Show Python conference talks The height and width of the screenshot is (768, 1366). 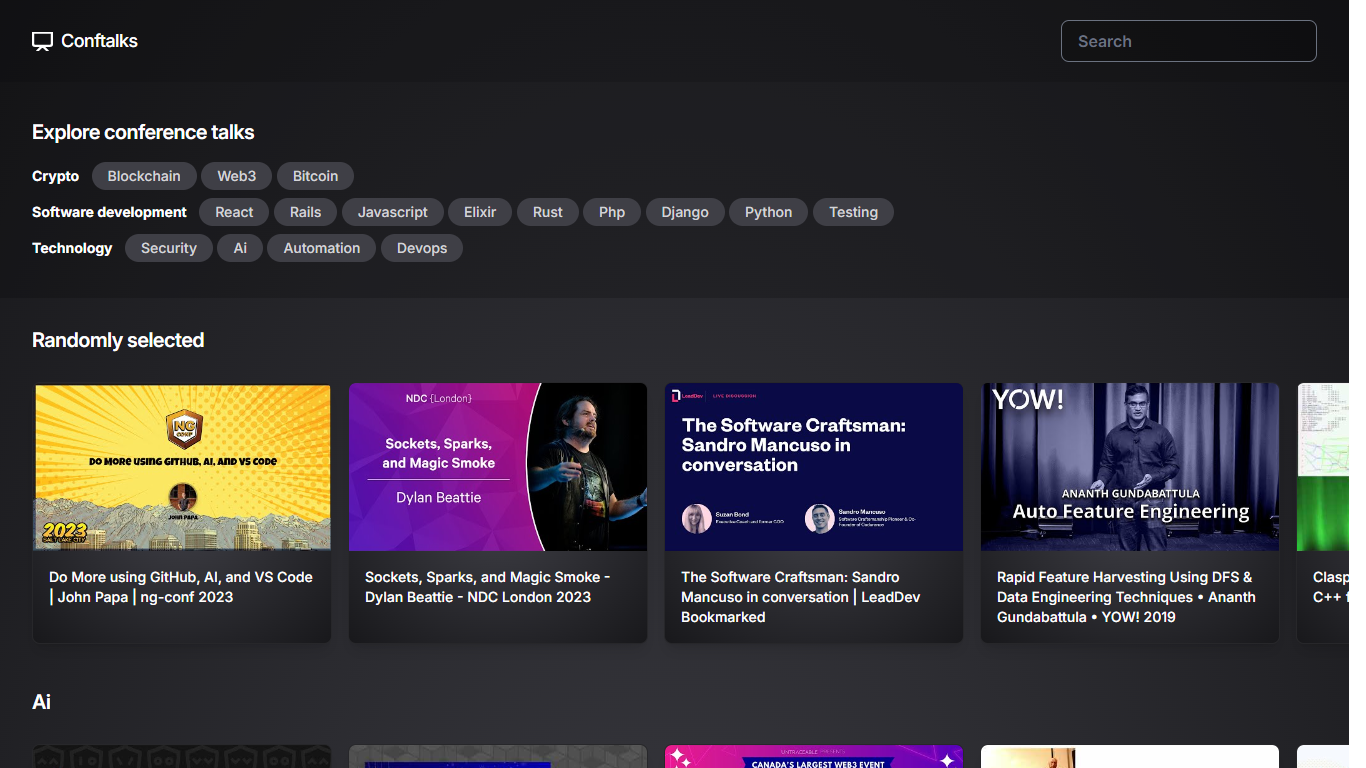(768, 212)
